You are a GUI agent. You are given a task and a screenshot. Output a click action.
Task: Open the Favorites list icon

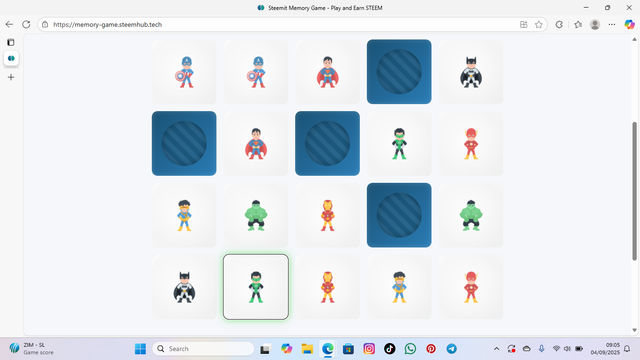[x=578, y=24]
